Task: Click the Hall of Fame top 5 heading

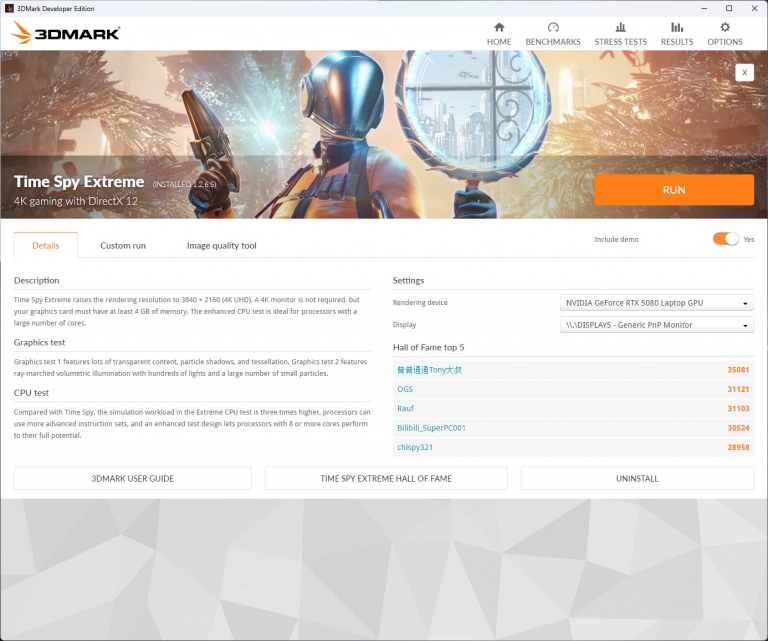Action: (x=429, y=347)
